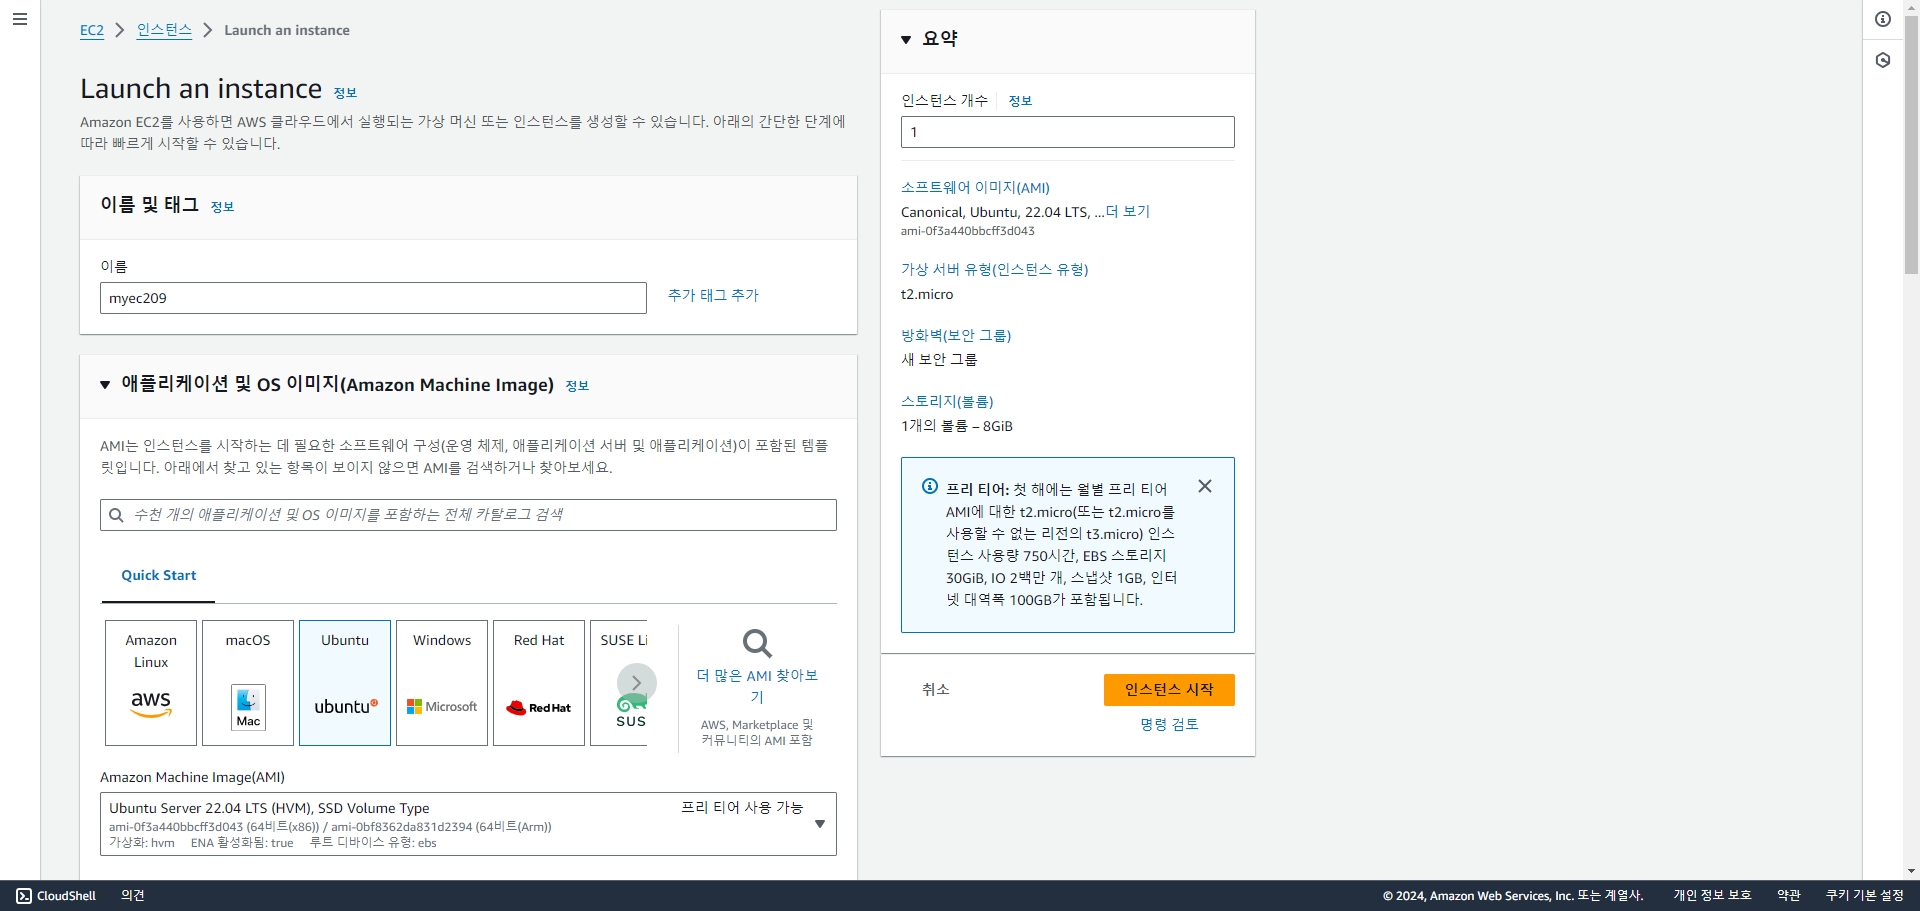Click the 취소 cancel button
1920x911 pixels.
point(936,690)
